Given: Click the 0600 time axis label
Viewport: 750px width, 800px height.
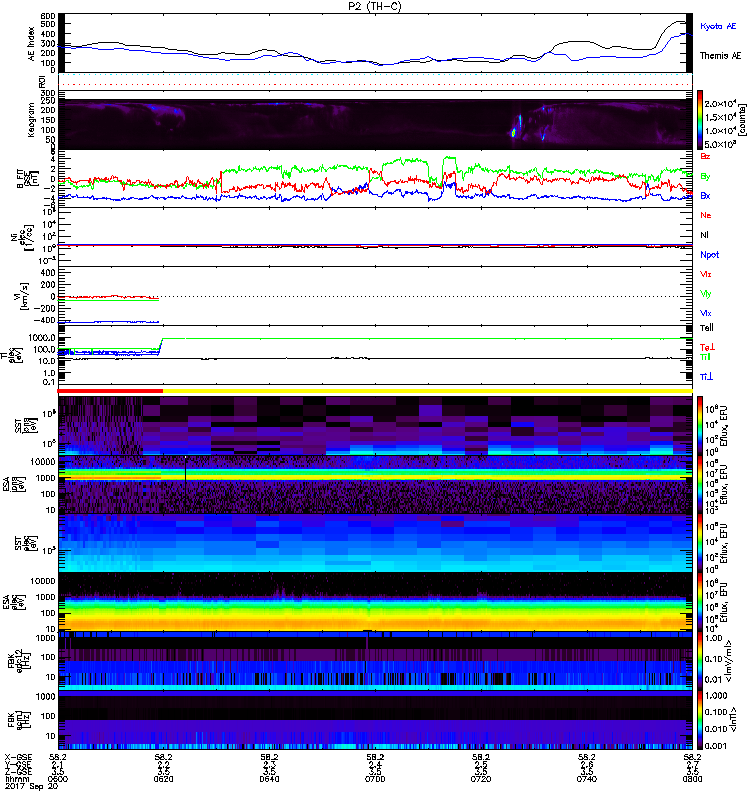Looking at the screenshot, I should (58, 779).
